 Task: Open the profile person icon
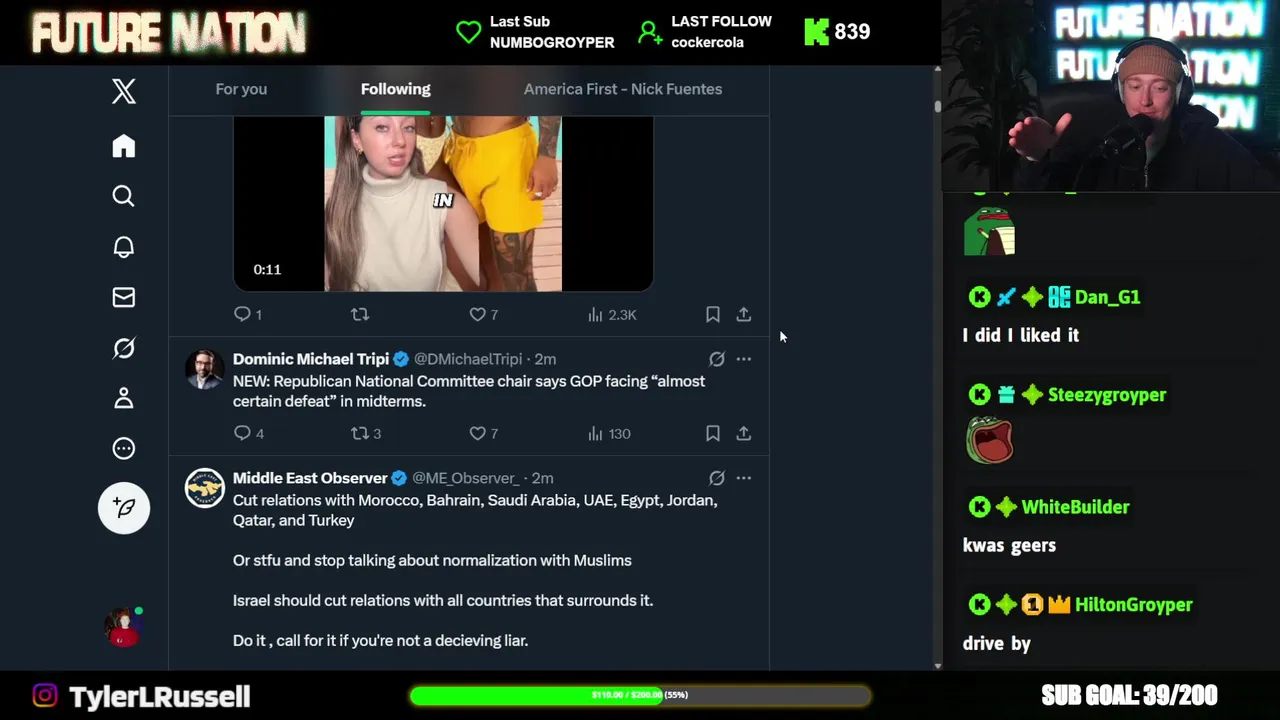(x=123, y=398)
